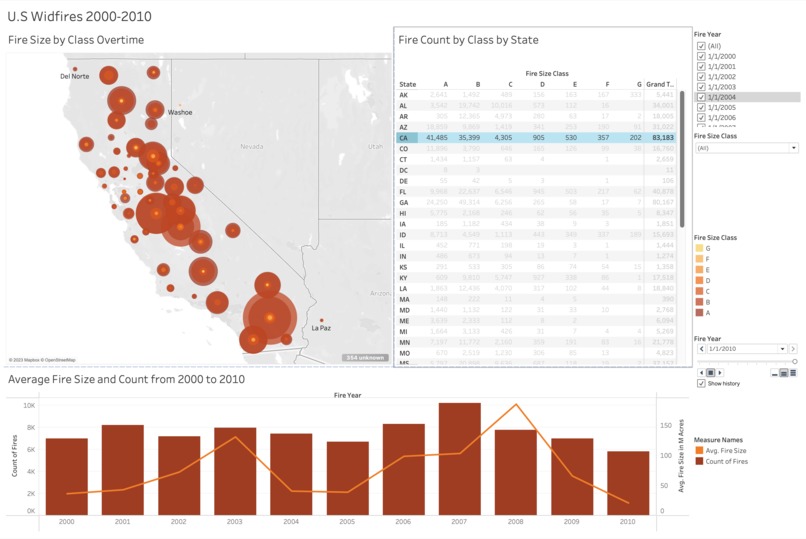Image resolution: width=806 pixels, height=539 pixels.
Task: Uncheck the 1/1/2003 fire year filter
Action: click(701, 87)
